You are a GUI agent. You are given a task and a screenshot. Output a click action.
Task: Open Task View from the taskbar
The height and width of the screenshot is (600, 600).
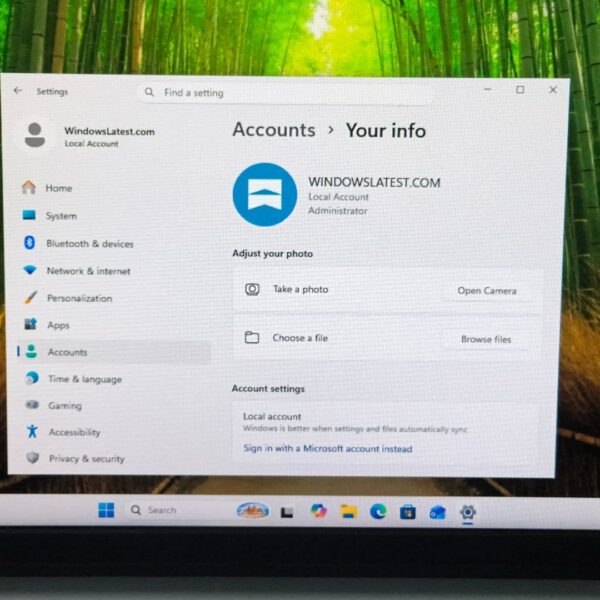click(x=287, y=512)
